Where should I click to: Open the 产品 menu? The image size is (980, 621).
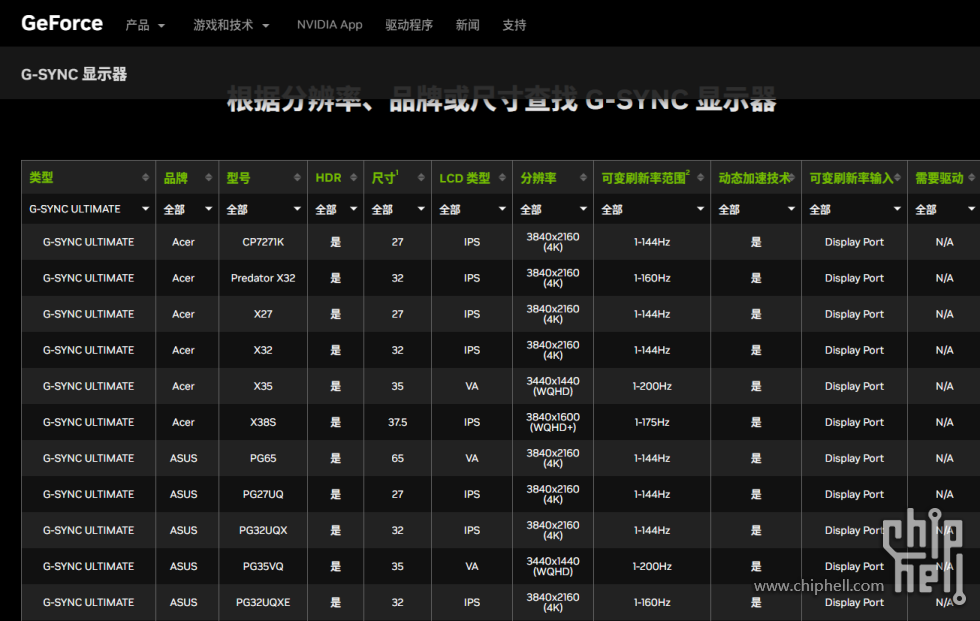pos(144,25)
